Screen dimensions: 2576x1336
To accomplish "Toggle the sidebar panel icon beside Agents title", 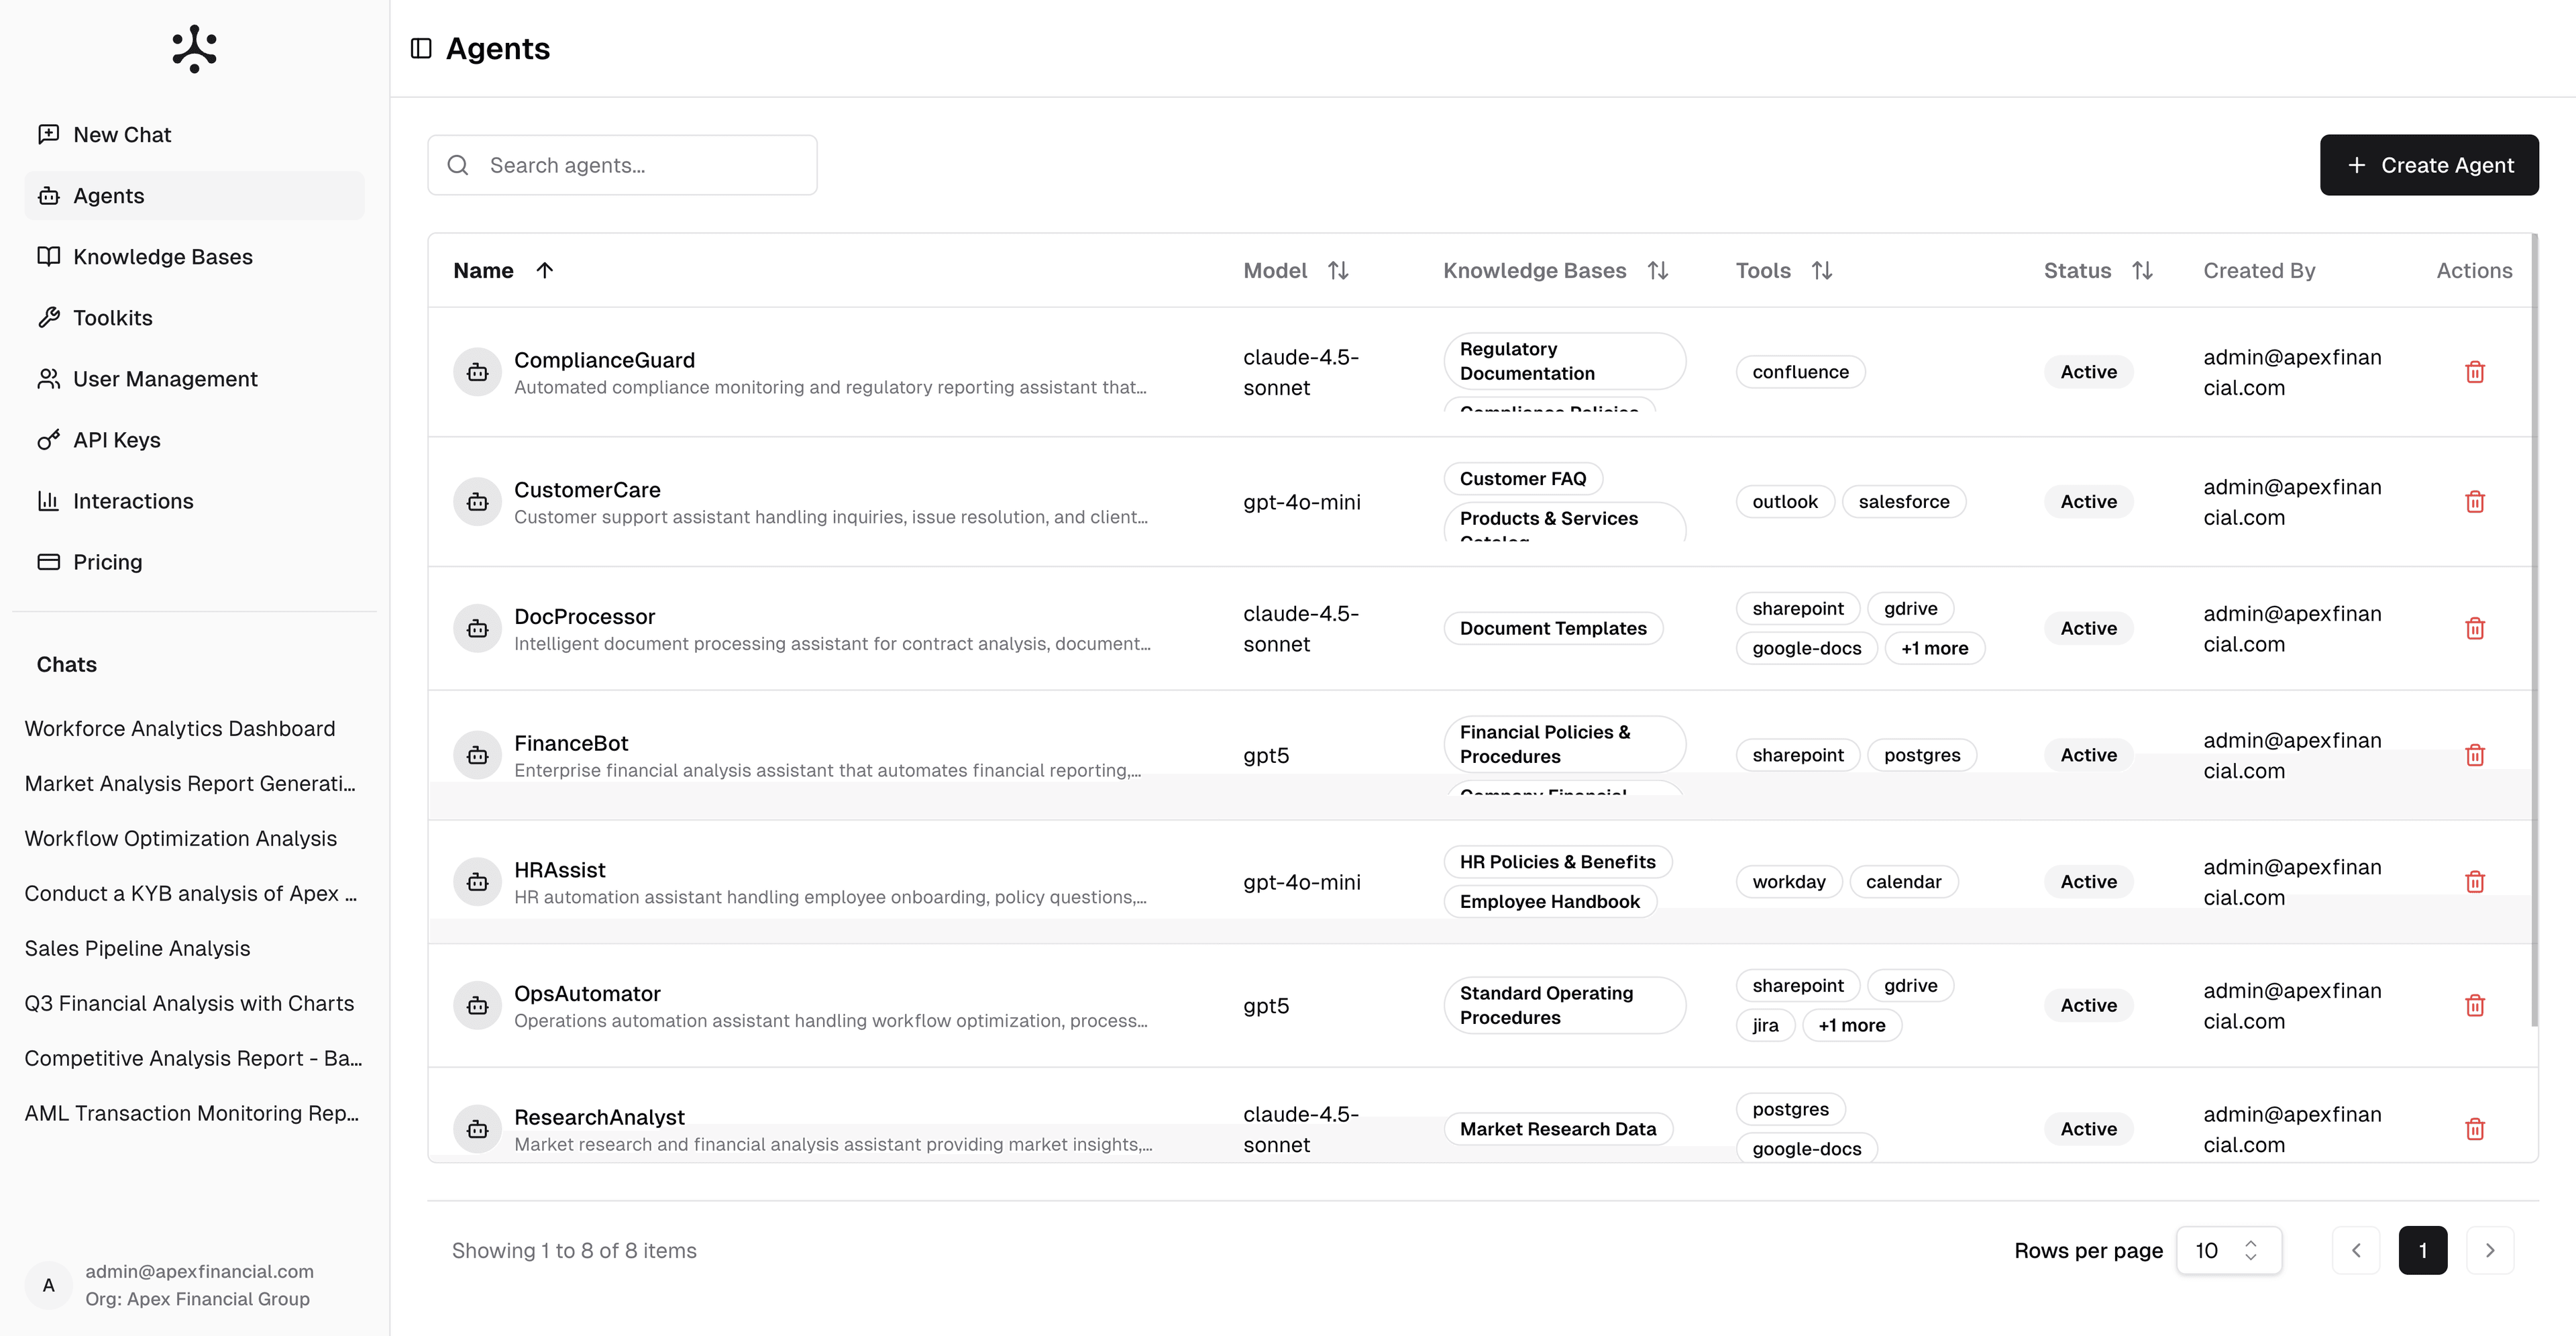I will click(421, 48).
